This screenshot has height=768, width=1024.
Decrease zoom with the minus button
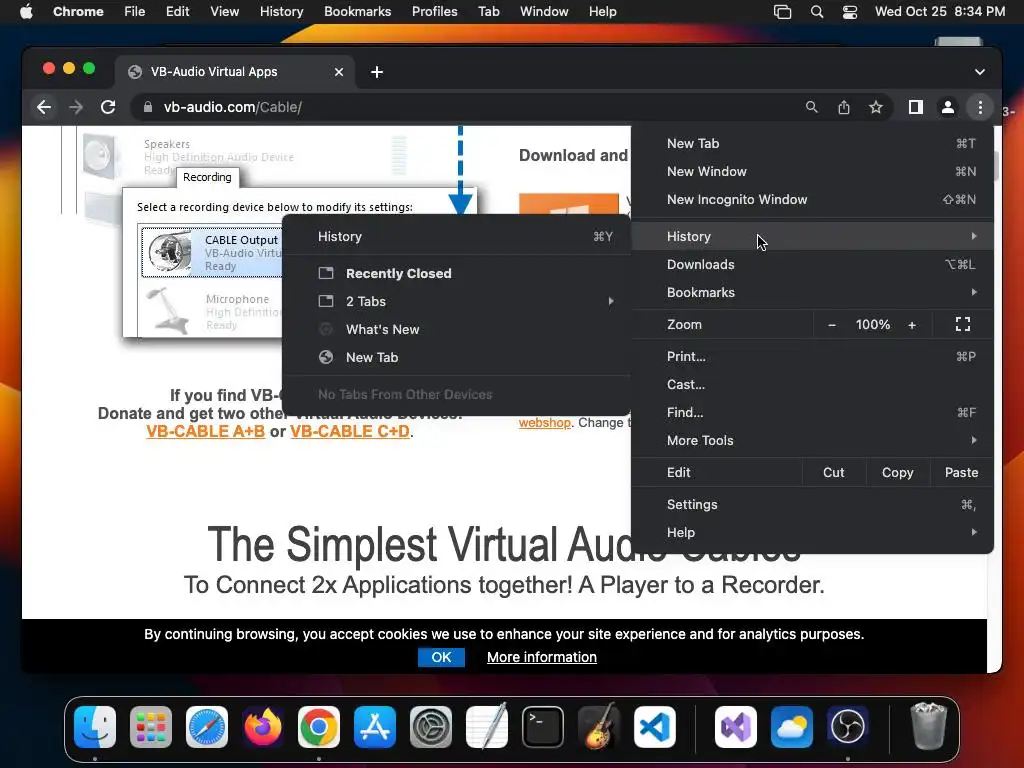pyautogui.click(x=831, y=325)
